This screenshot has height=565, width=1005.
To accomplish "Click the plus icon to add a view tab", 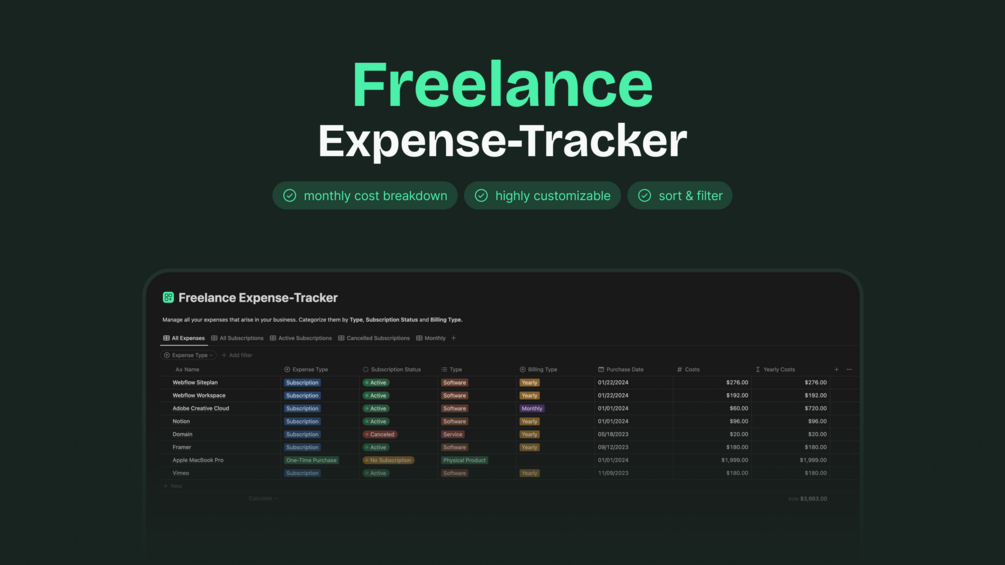I will pos(454,338).
